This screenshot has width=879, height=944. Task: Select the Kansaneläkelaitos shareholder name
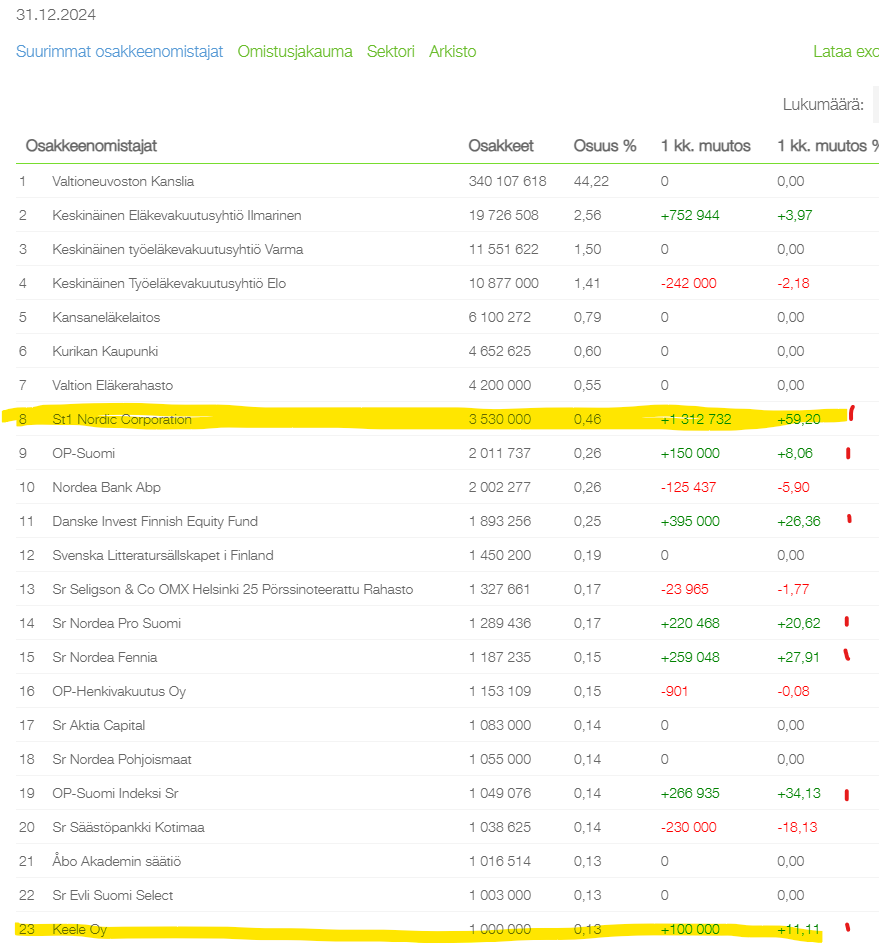coord(106,317)
